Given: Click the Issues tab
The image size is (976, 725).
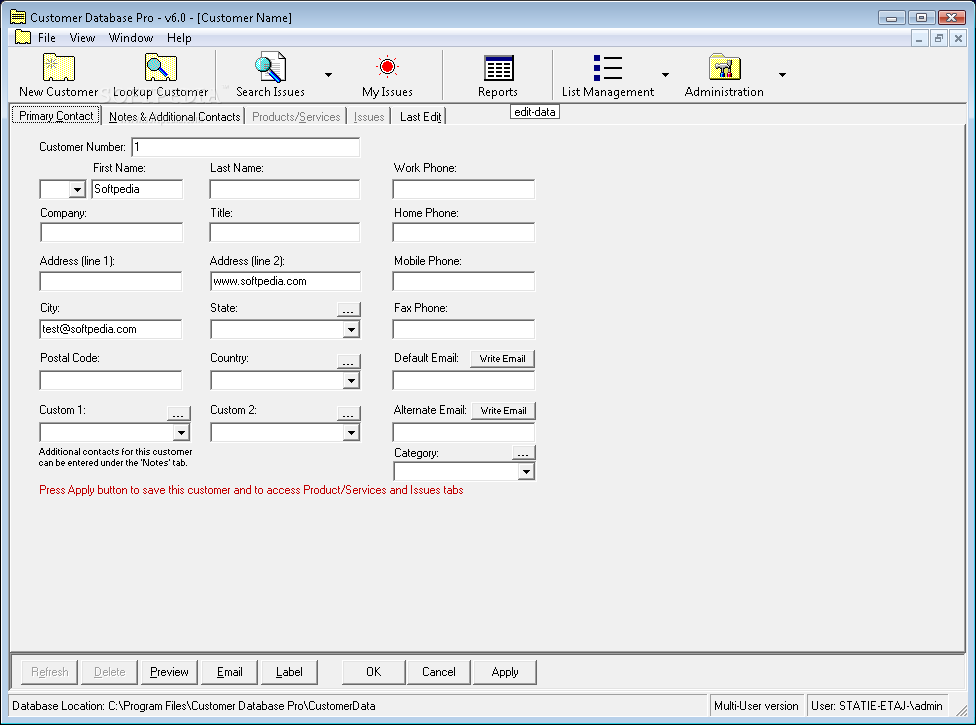Looking at the screenshot, I should coord(369,116).
